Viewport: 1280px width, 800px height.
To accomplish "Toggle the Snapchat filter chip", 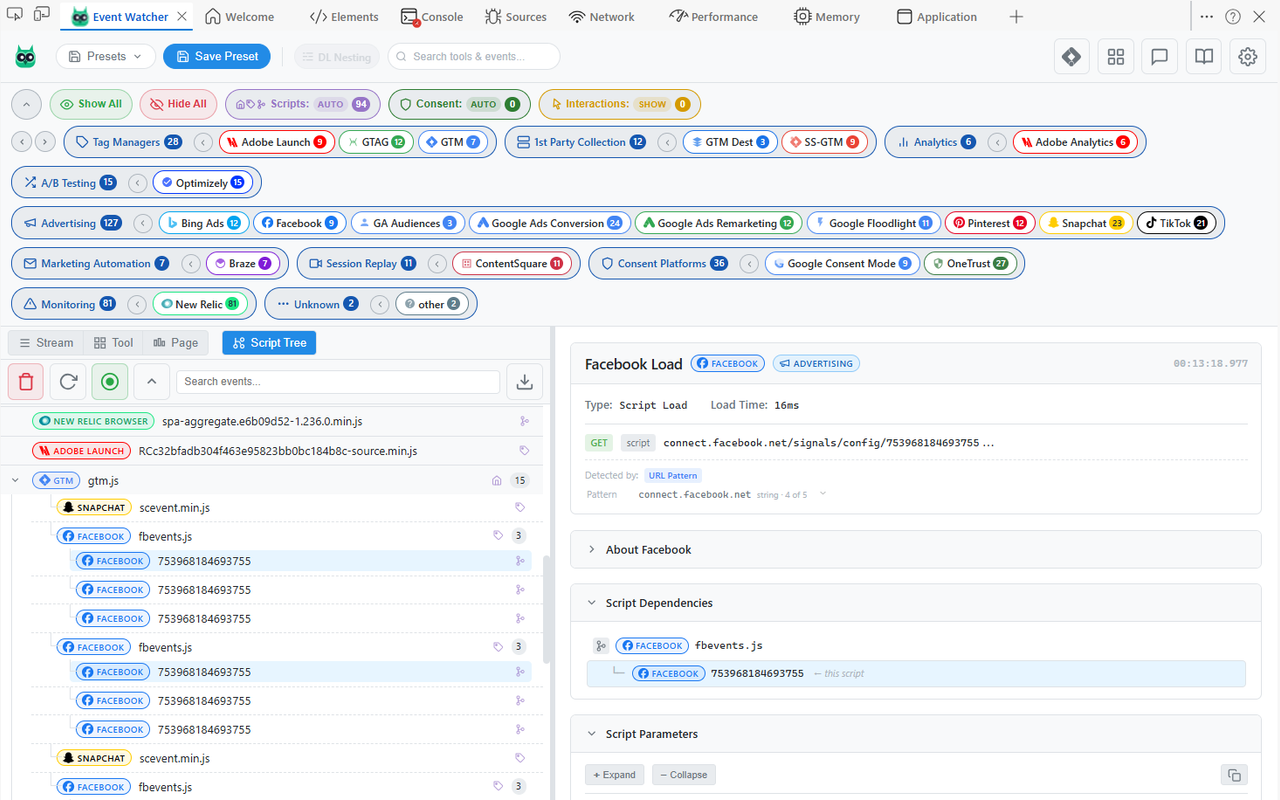I will coord(1086,223).
